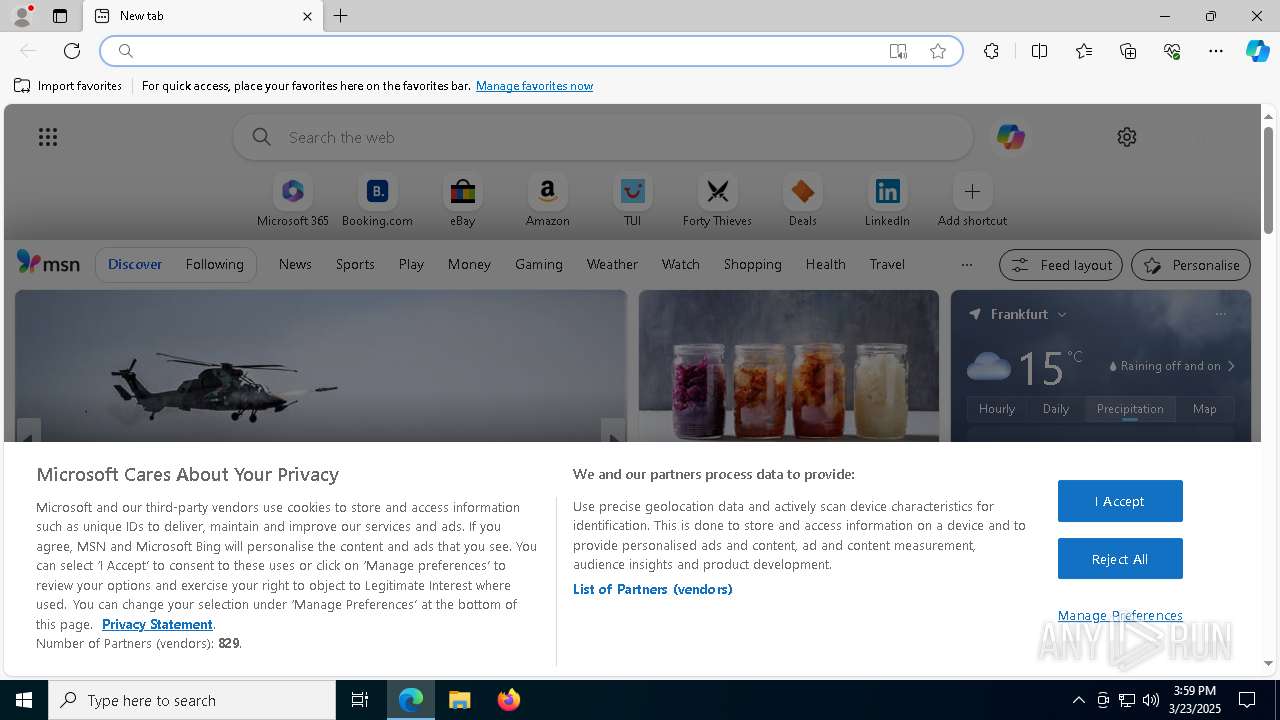Toggle Split screen icon
1280x720 pixels.
click(x=1039, y=51)
